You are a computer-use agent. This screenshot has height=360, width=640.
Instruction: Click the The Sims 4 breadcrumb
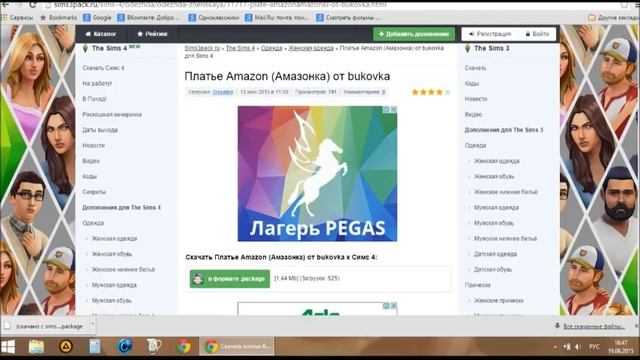(240, 48)
